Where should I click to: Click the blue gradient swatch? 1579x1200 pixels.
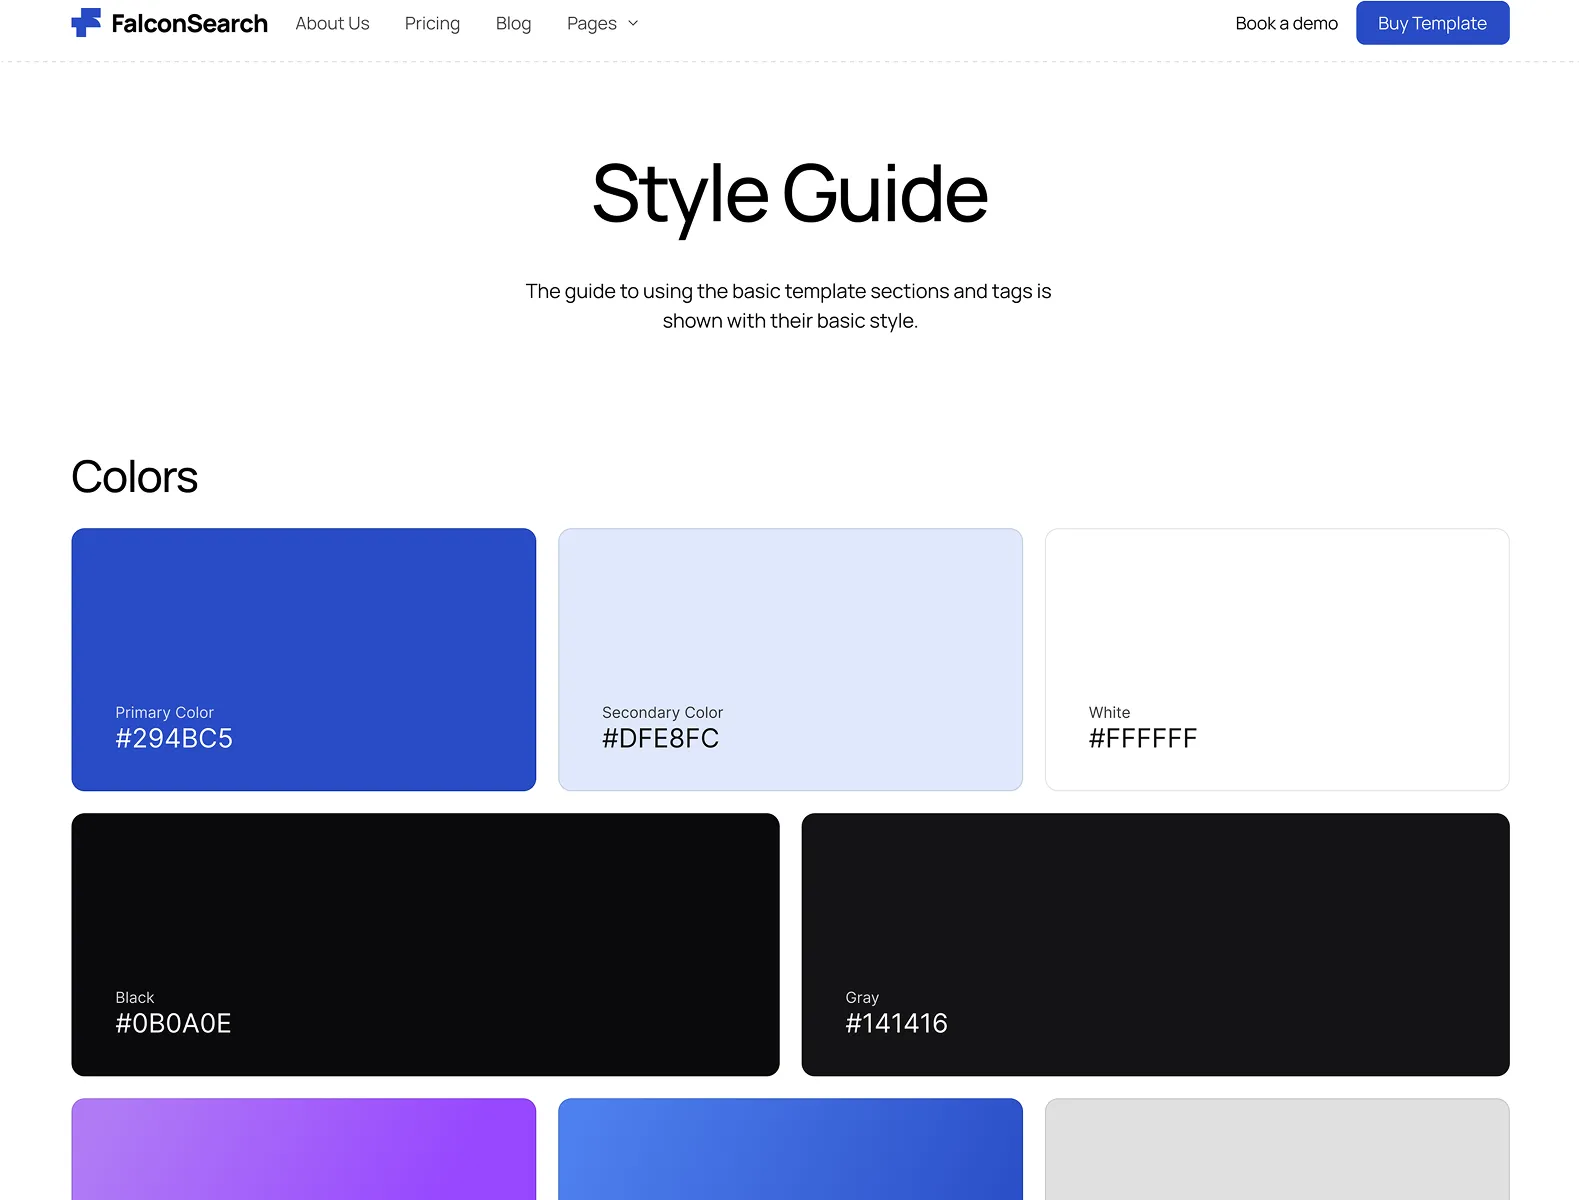790,1149
